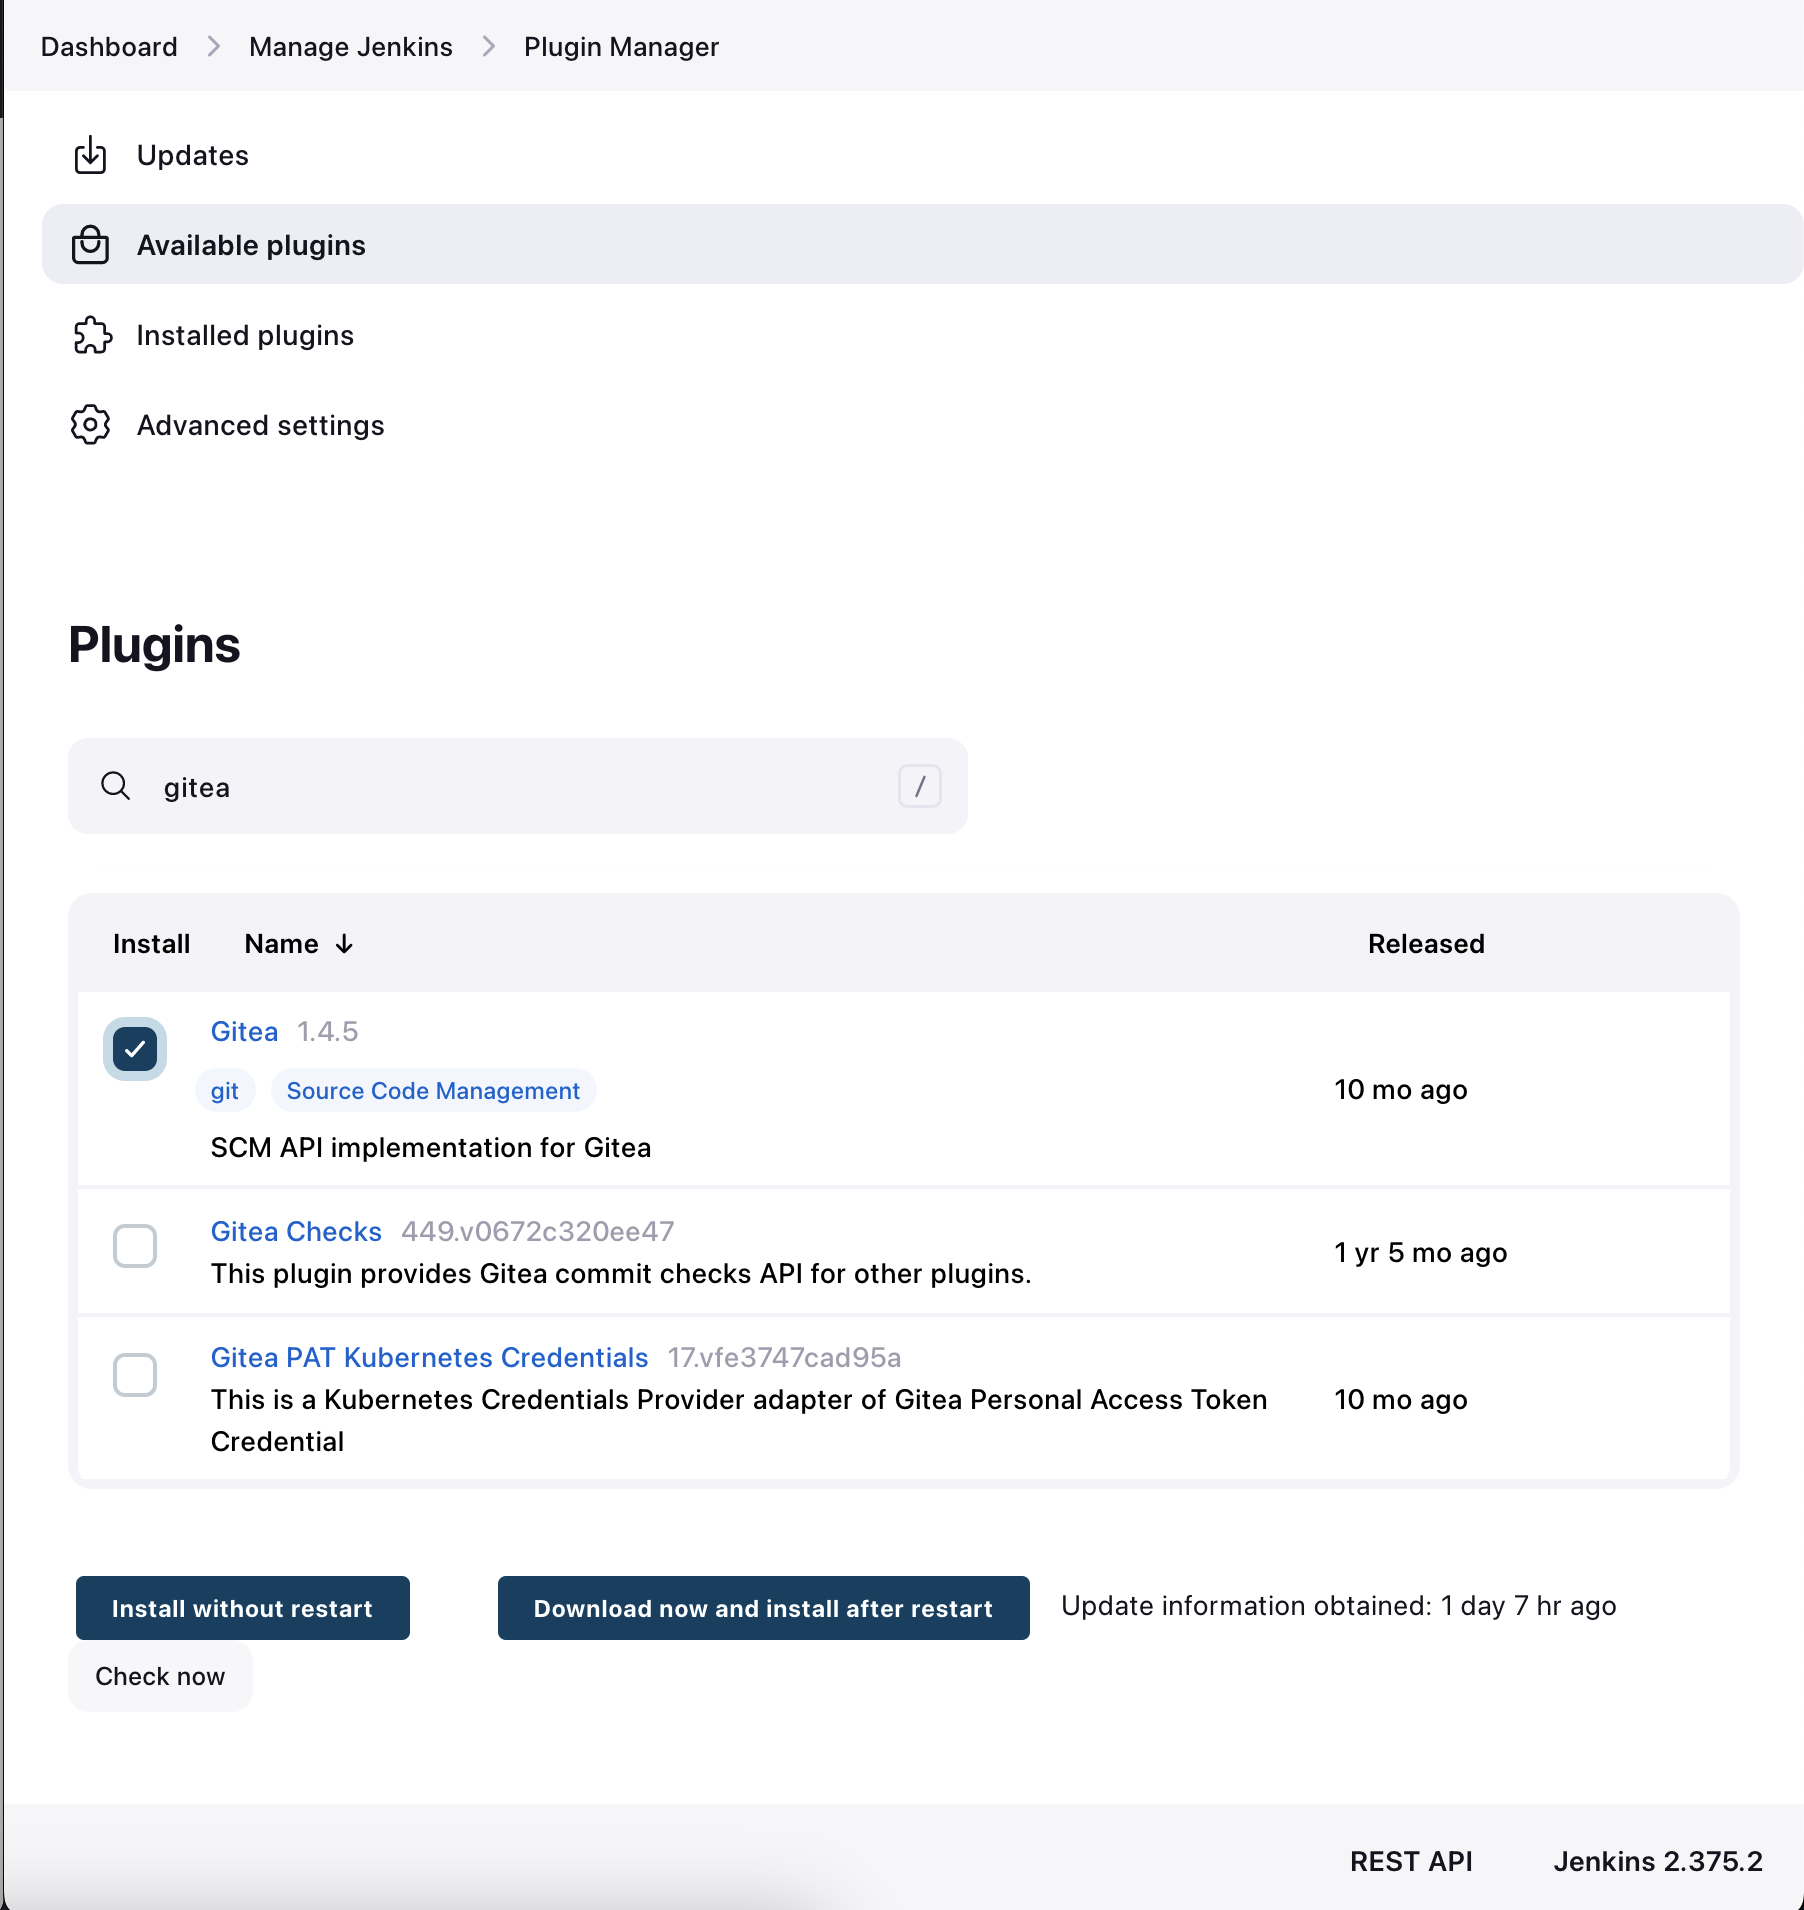The image size is (1804, 1910).
Task: Click the Available plugins bag icon
Action: [x=91, y=245]
